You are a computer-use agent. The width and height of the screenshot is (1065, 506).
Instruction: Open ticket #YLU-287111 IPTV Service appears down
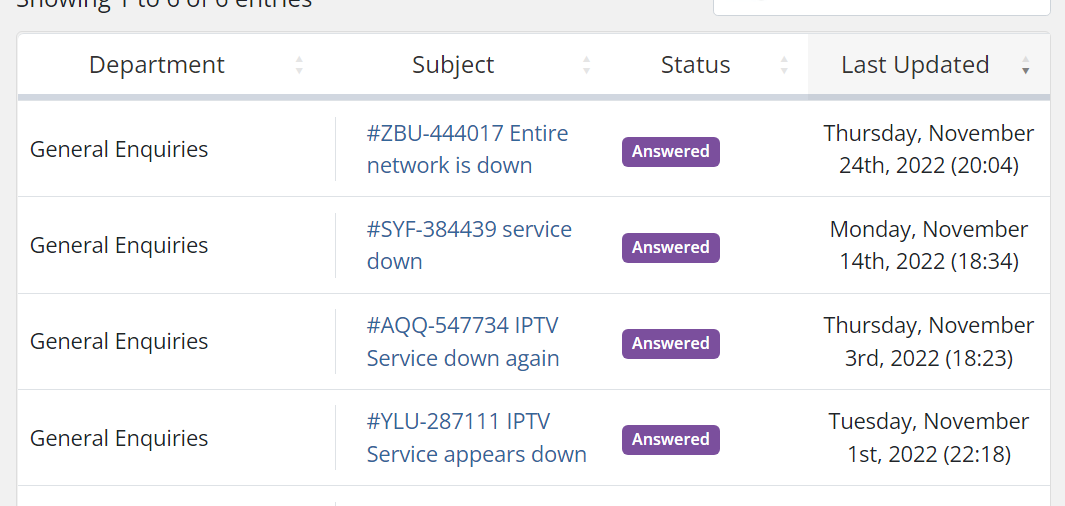tap(476, 437)
